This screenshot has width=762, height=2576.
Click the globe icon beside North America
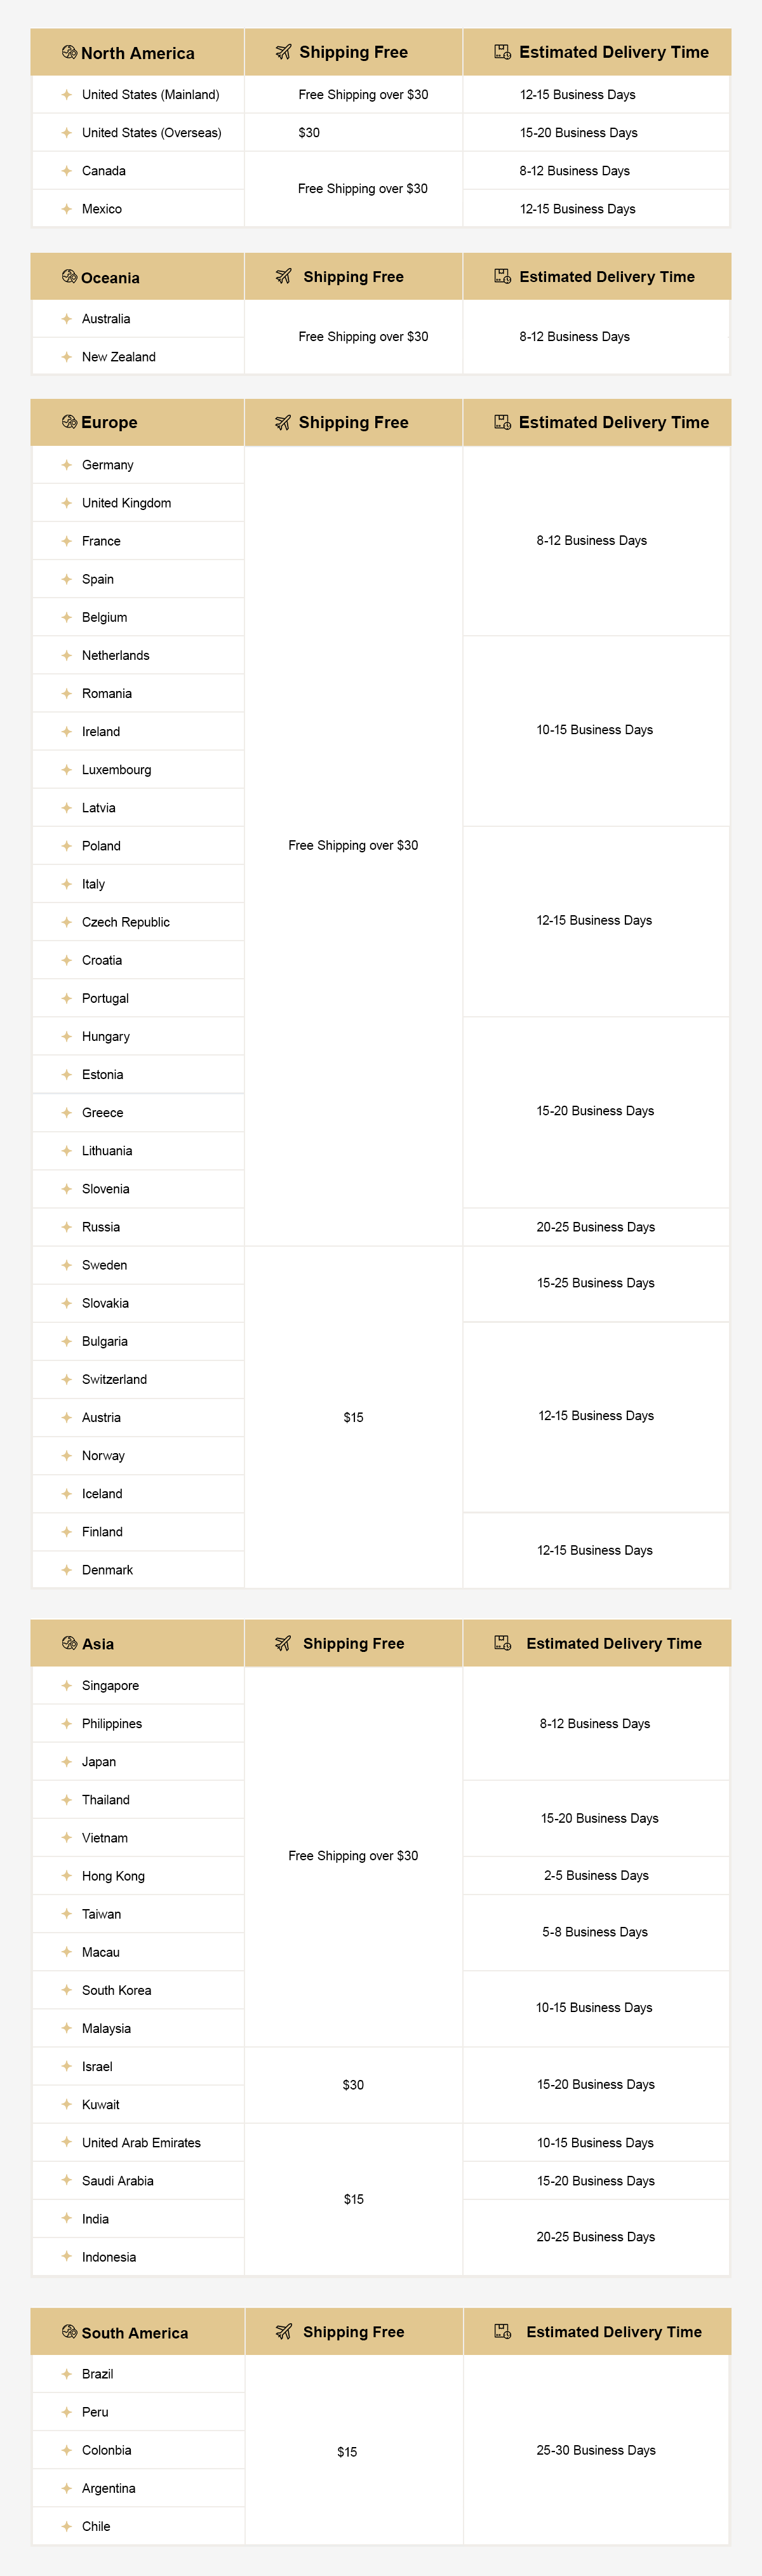pyautogui.click(x=69, y=52)
